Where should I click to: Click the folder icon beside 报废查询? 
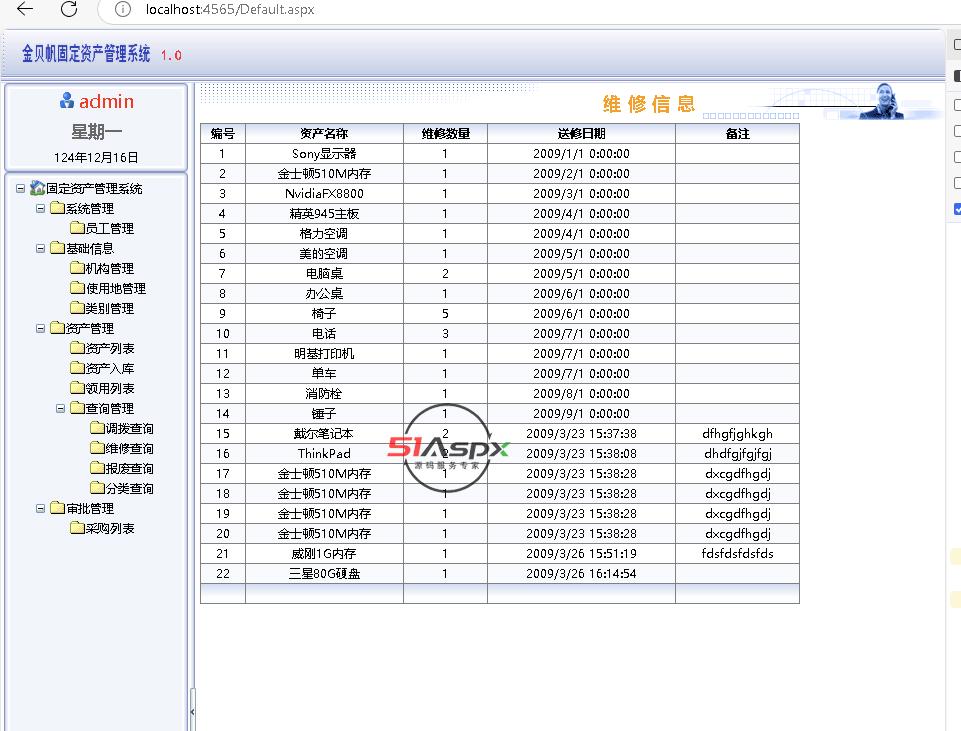click(96, 468)
